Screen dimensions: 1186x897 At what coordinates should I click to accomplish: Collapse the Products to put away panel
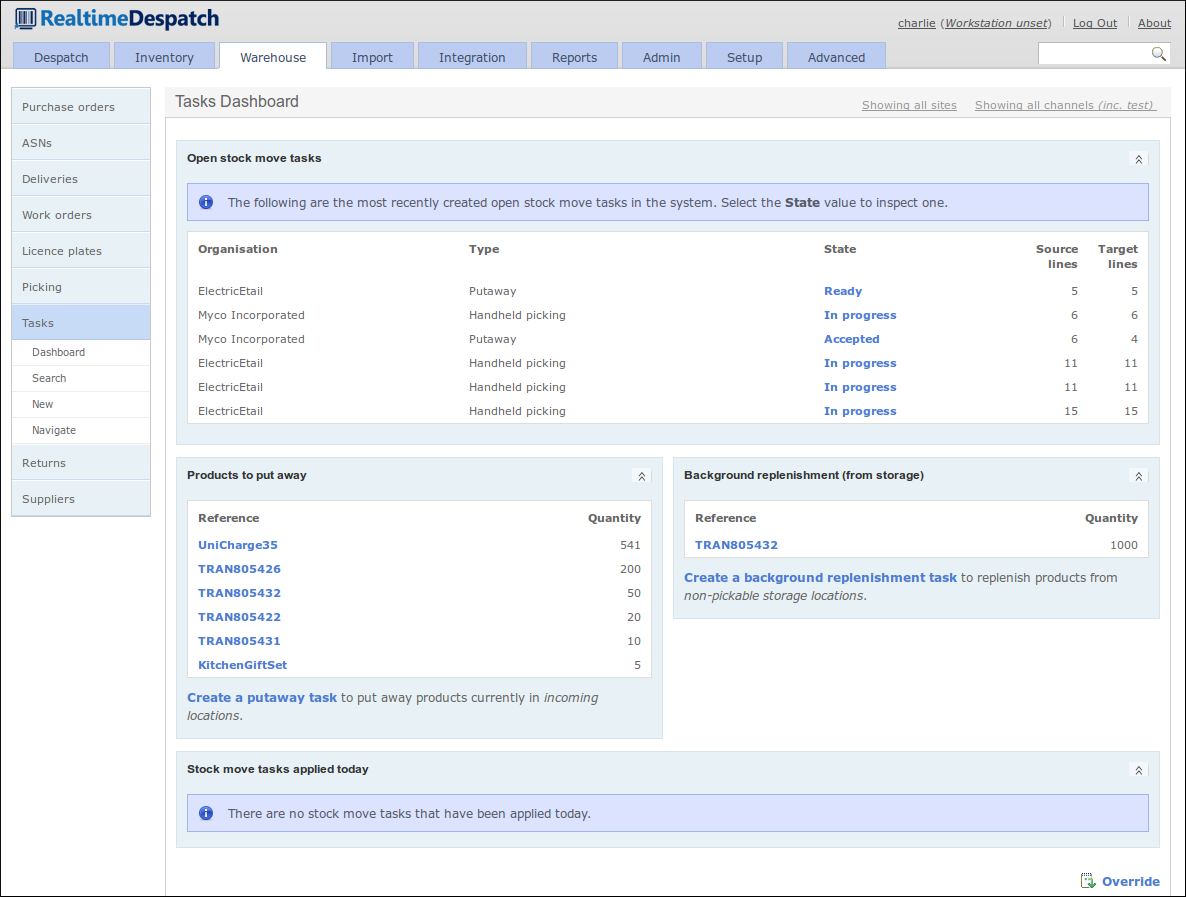tap(641, 476)
